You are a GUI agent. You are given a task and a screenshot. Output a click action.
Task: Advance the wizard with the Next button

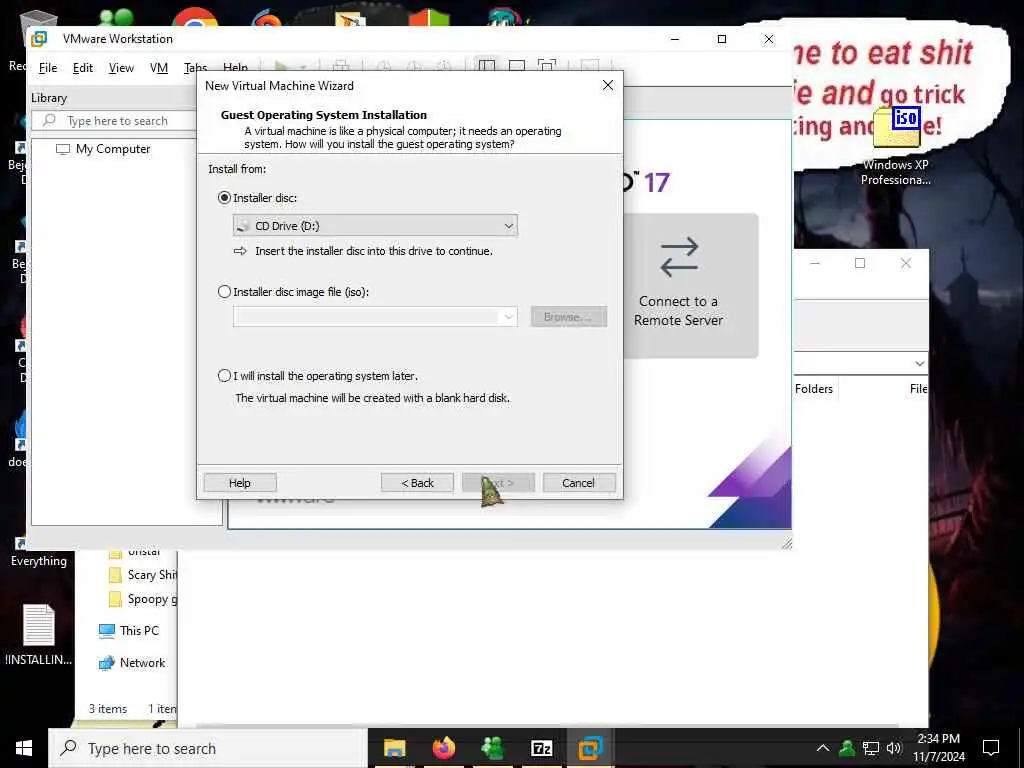498,483
